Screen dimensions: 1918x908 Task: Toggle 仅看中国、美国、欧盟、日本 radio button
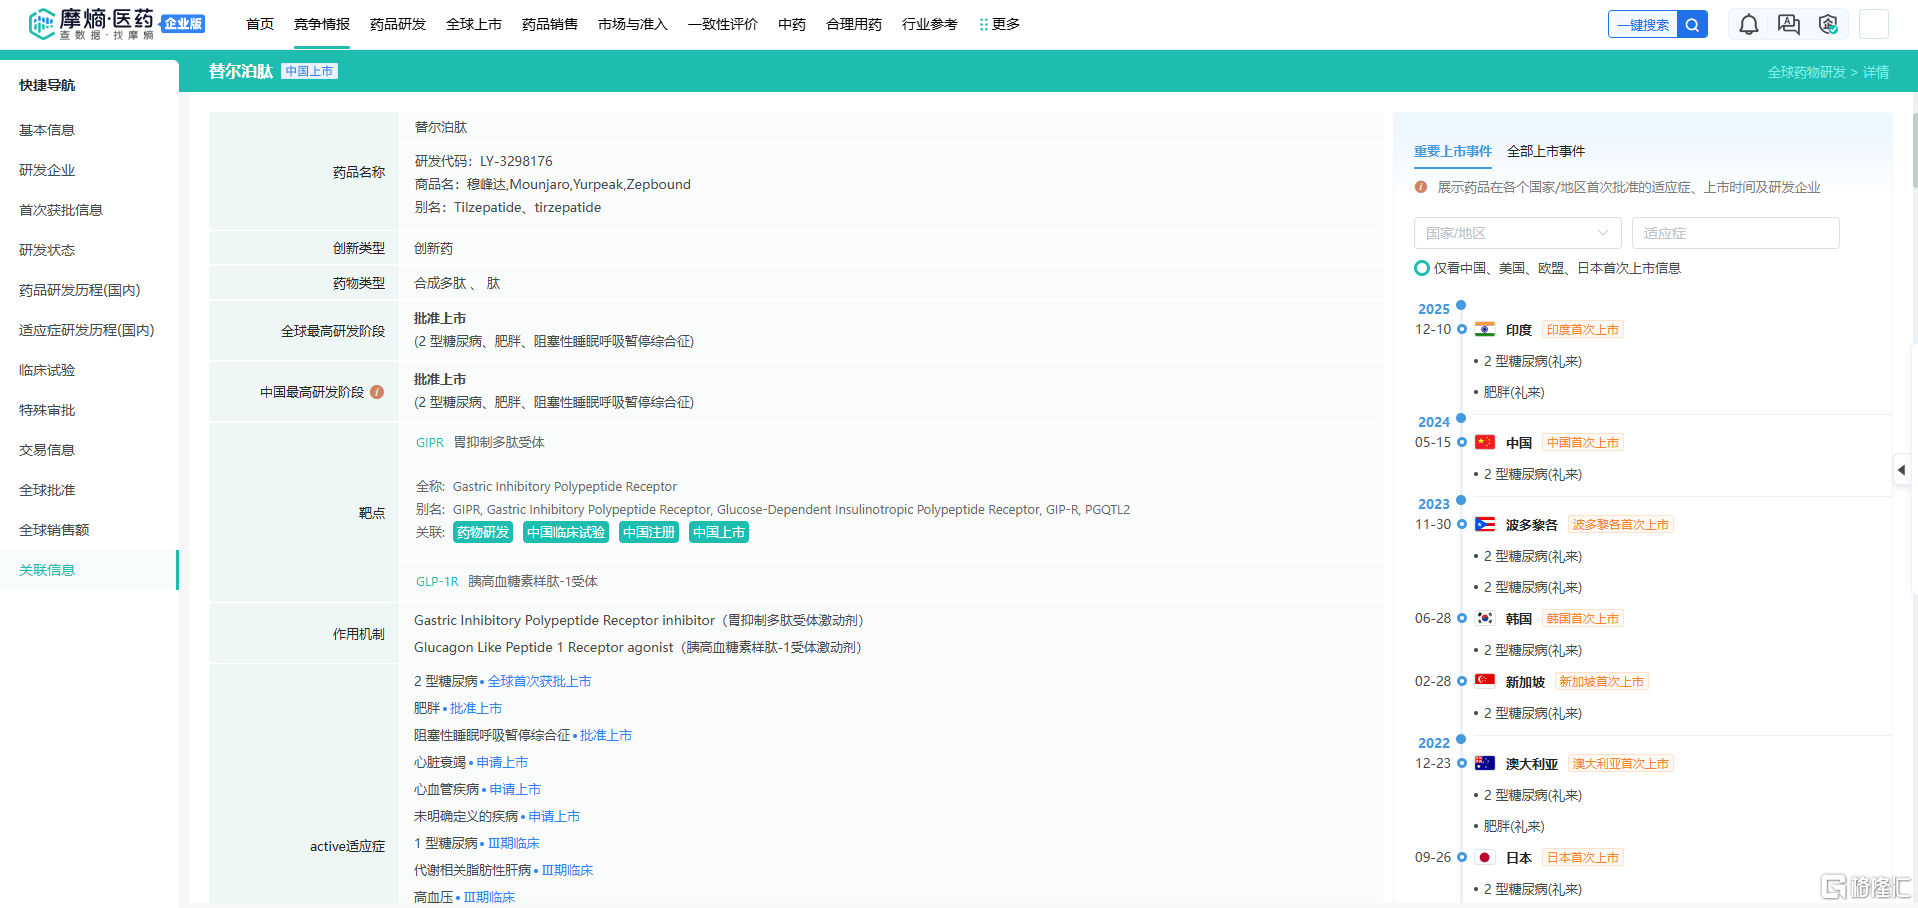point(1422,268)
